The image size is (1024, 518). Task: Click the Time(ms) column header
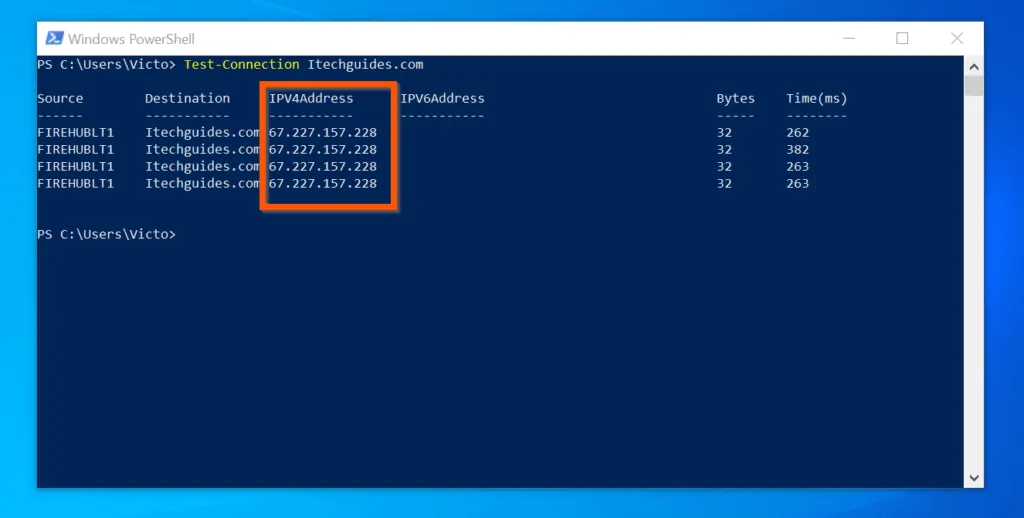tap(816, 99)
